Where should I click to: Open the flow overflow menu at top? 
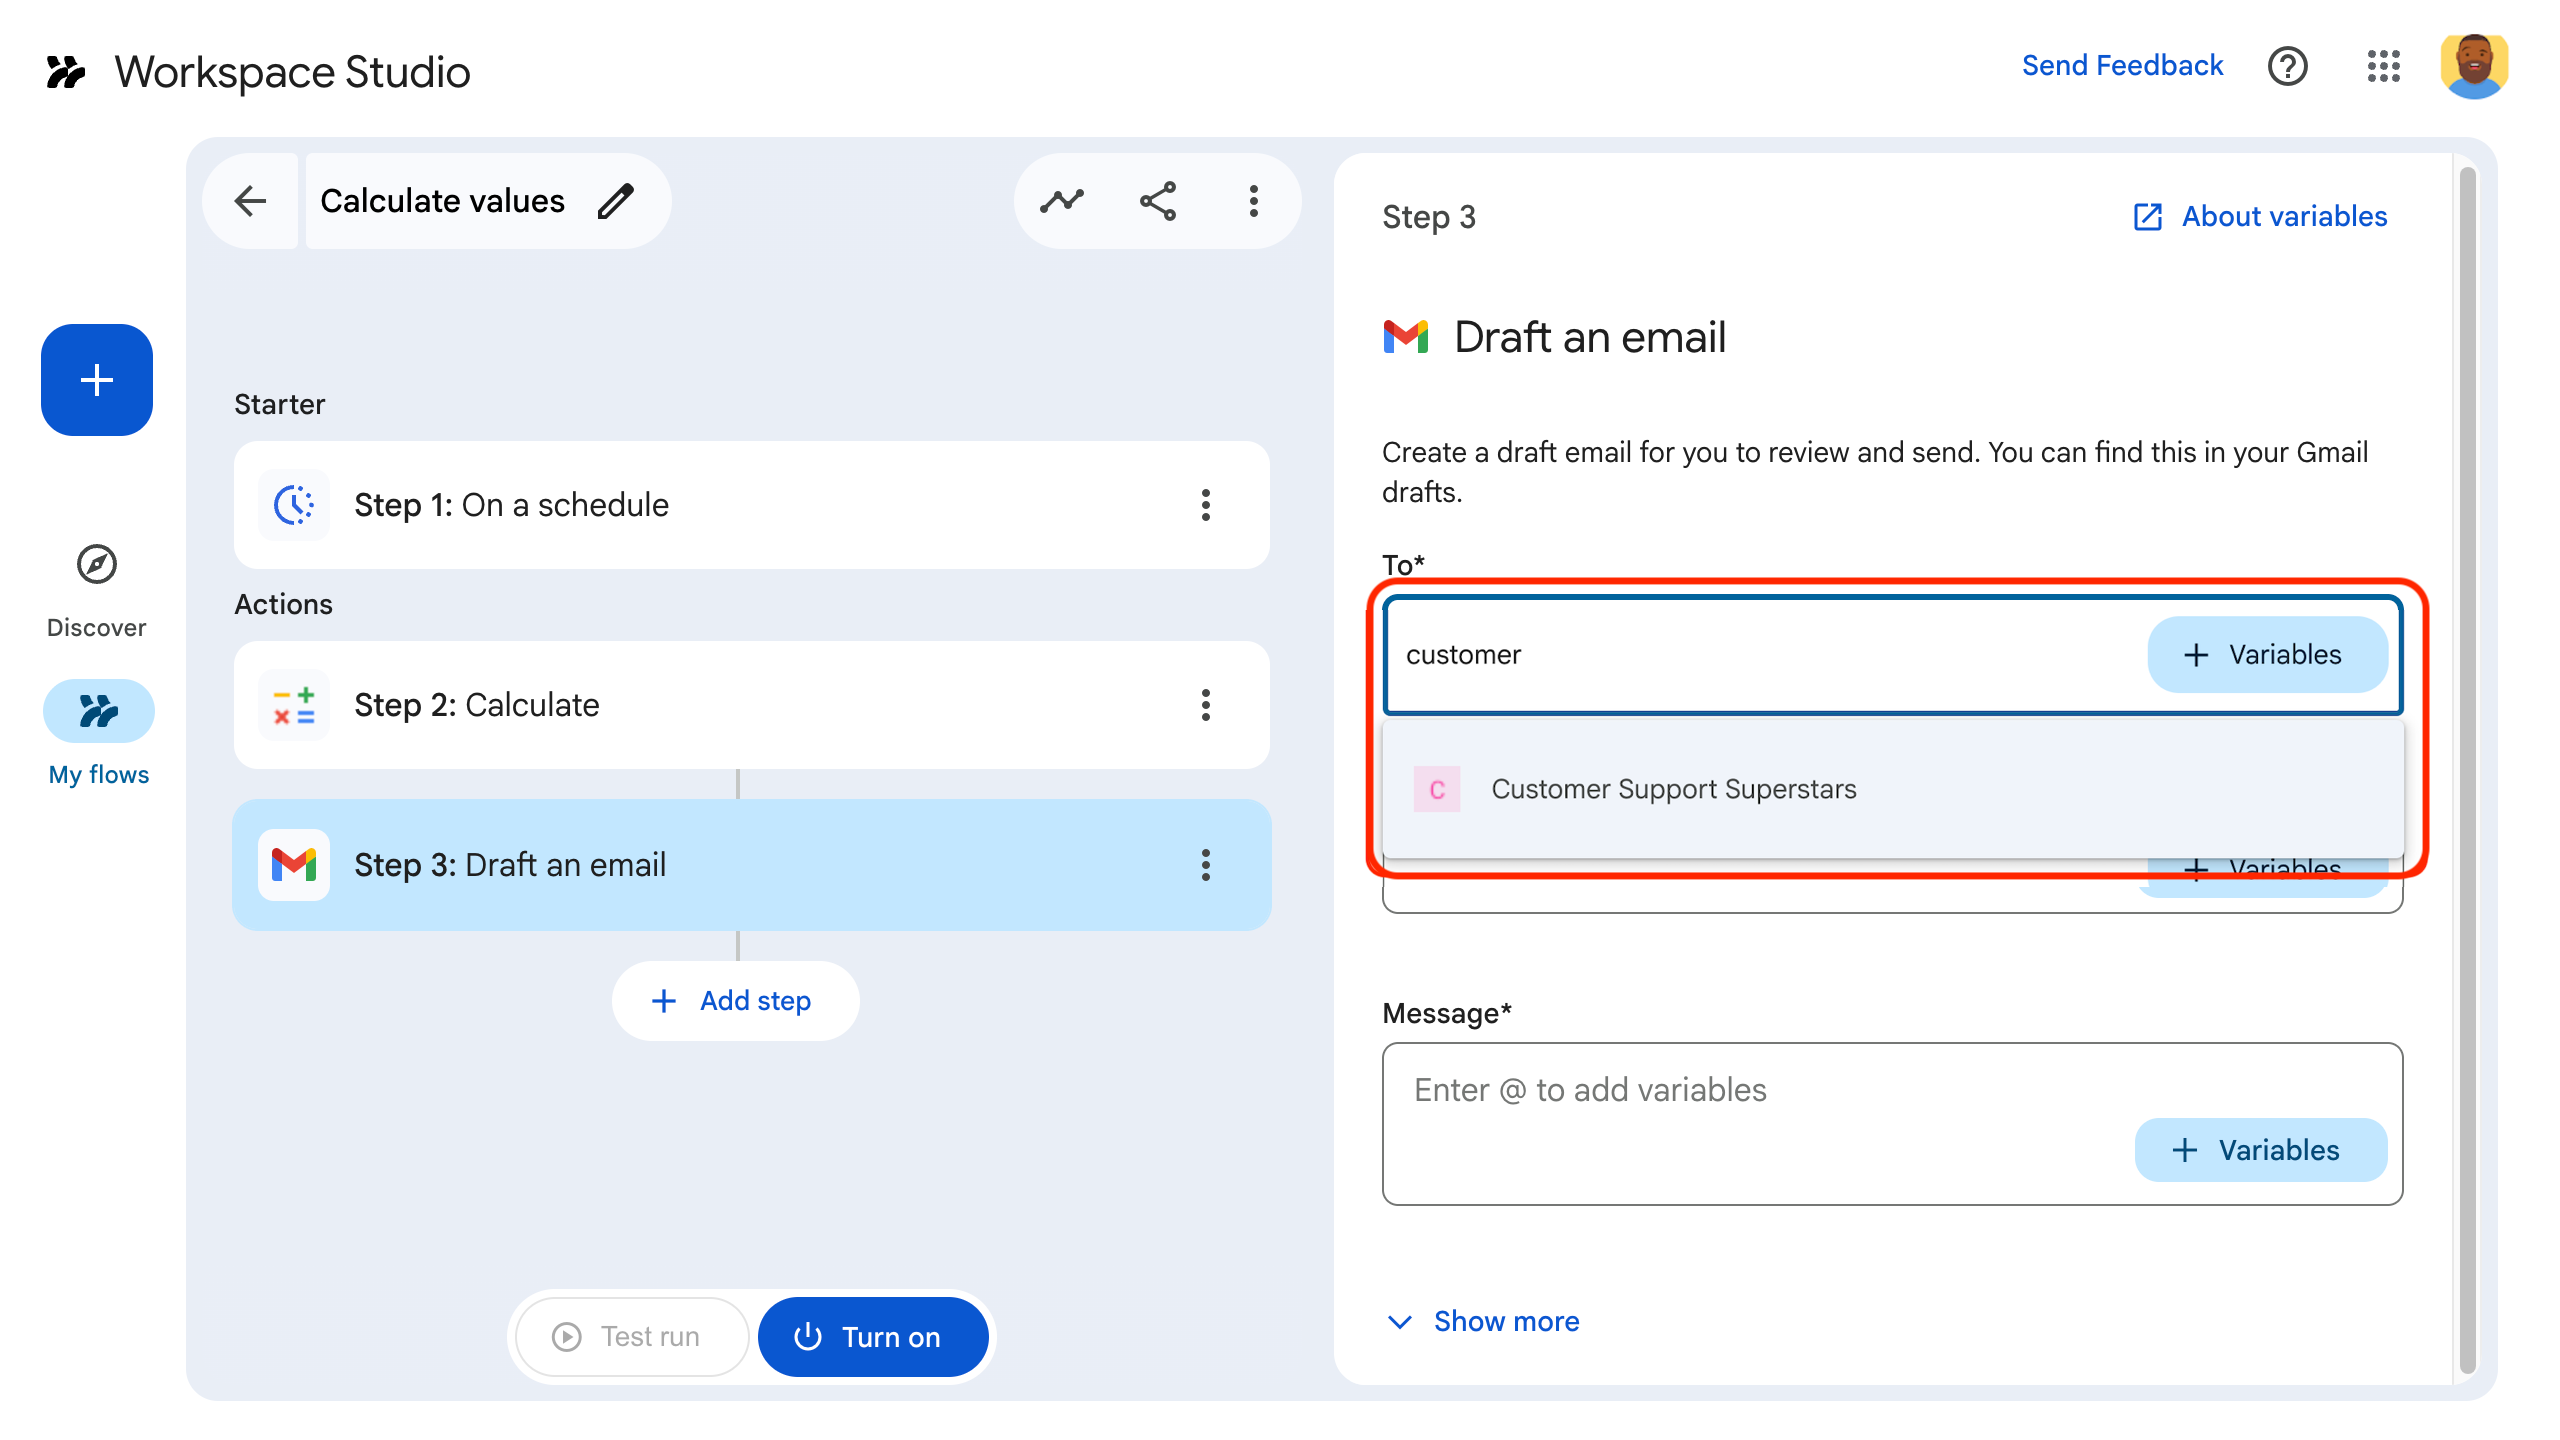pos(1252,200)
